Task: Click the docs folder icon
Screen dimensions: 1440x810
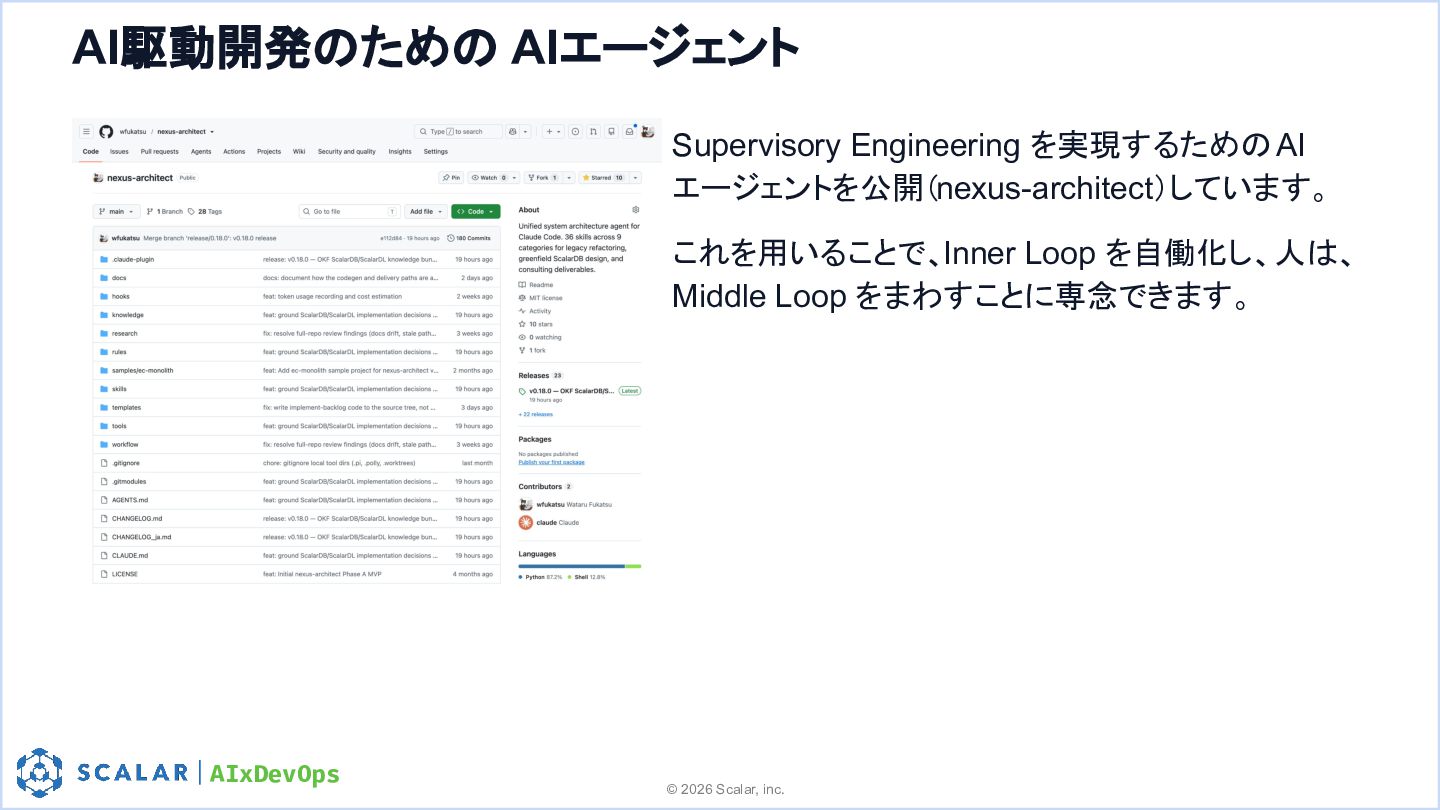Action: click(x=103, y=278)
